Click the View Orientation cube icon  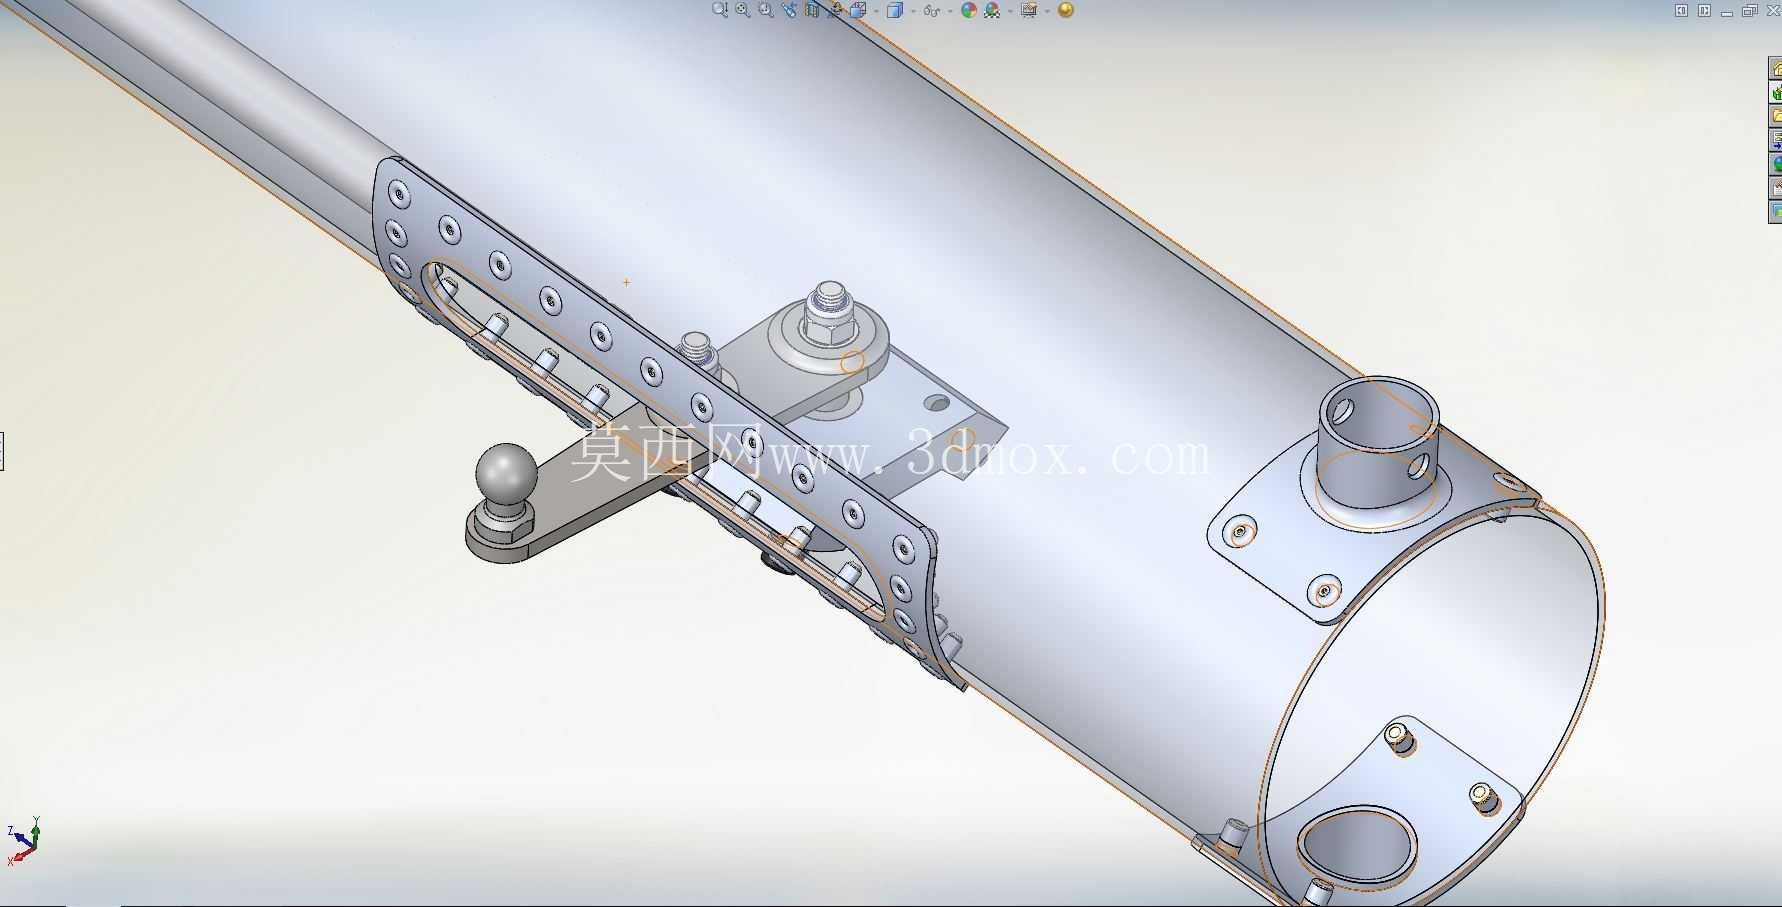(858, 10)
